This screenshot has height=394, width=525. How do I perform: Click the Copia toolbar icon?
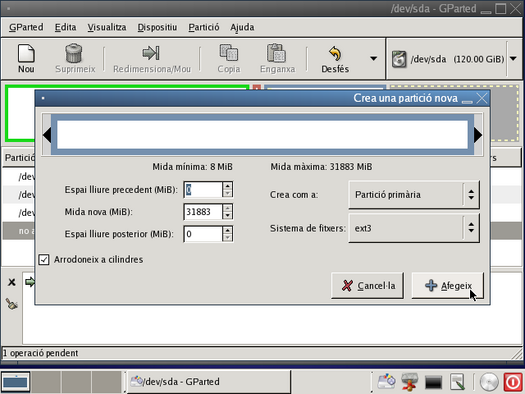pos(229,53)
